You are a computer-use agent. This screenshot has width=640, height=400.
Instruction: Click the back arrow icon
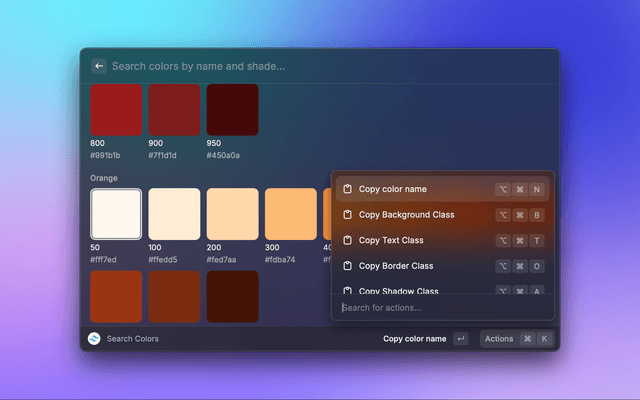click(x=99, y=66)
